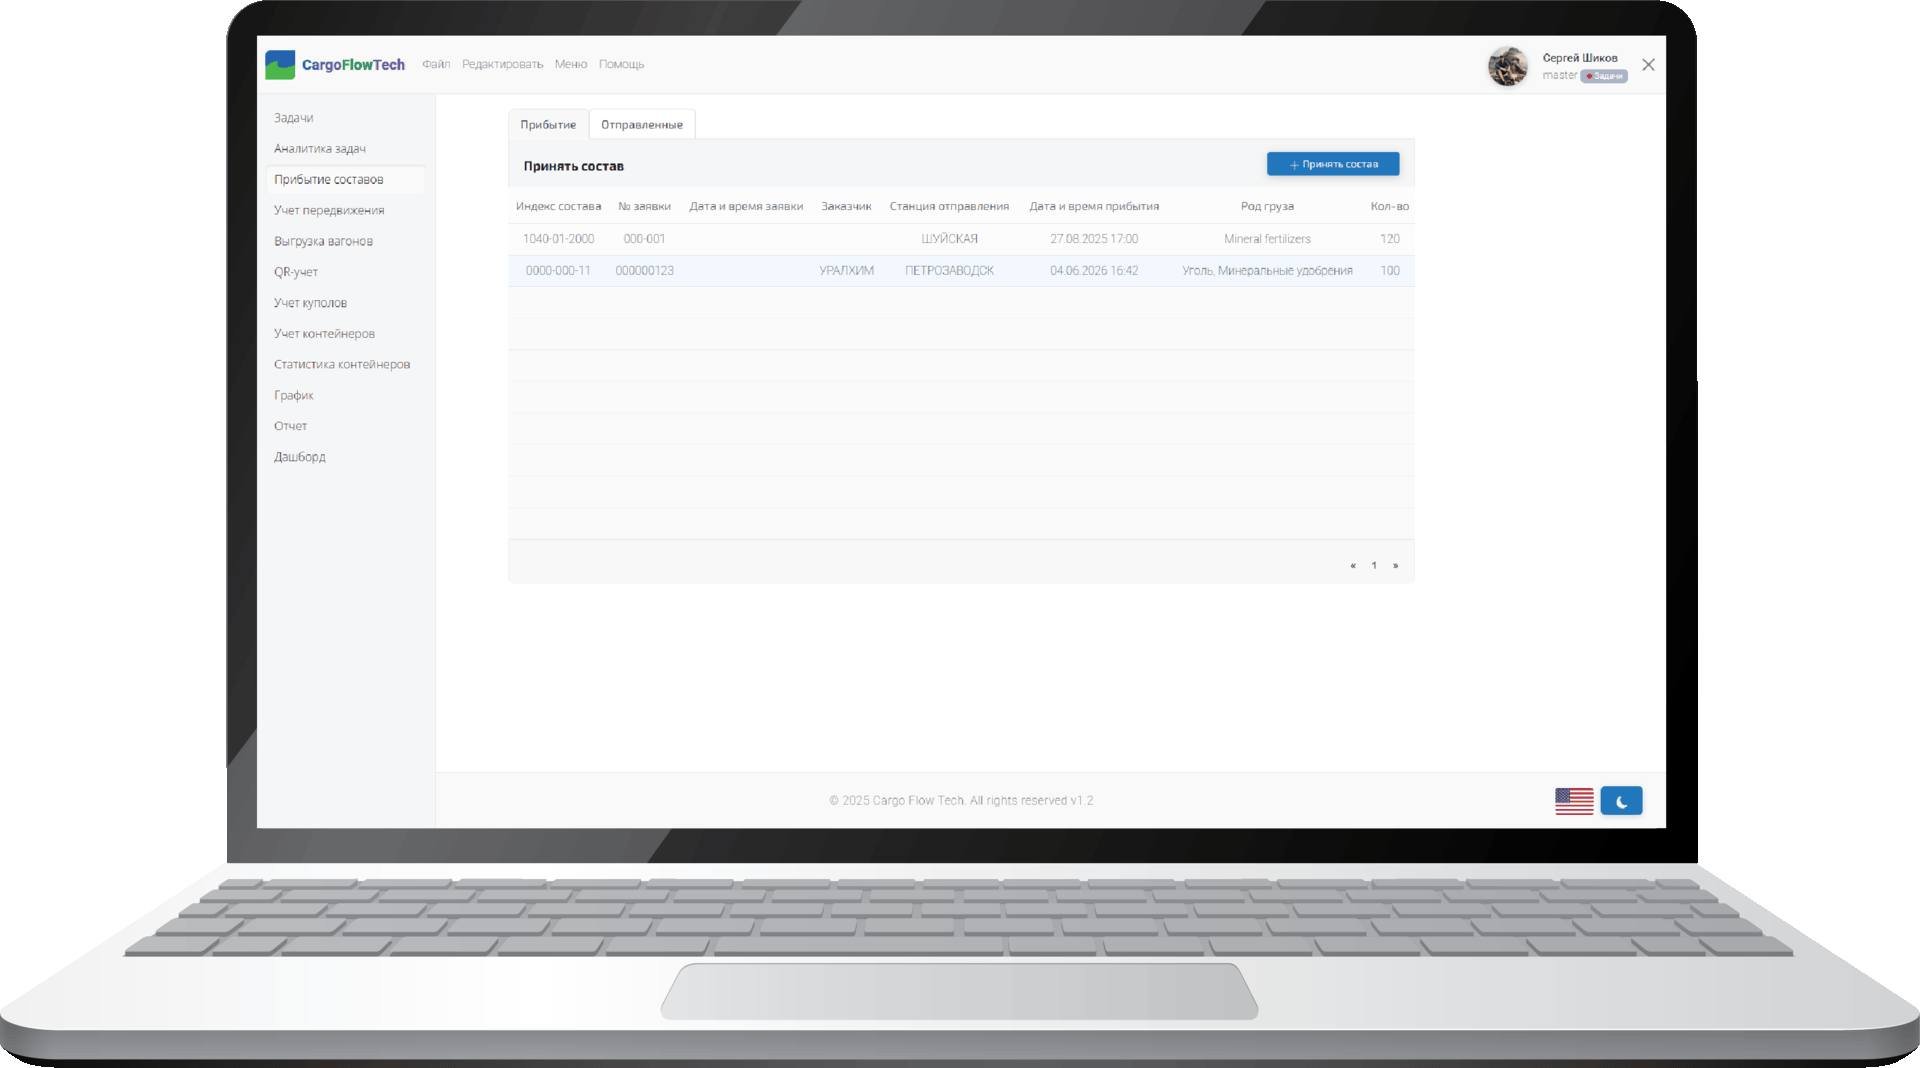Open the user avatar picture
The image size is (1920, 1068).
tap(1507, 66)
